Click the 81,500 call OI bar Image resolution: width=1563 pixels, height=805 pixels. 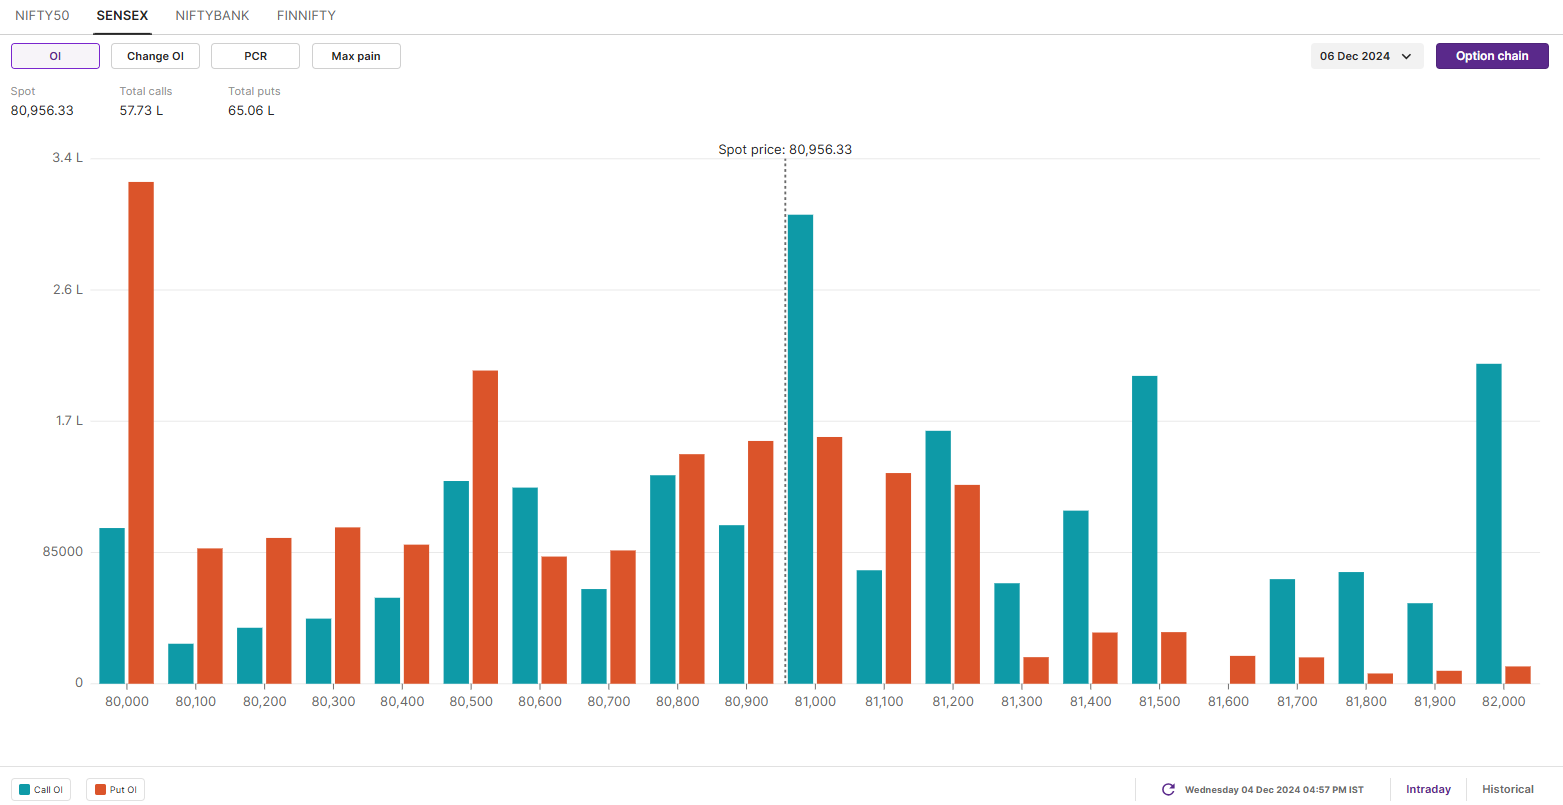[1145, 530]
